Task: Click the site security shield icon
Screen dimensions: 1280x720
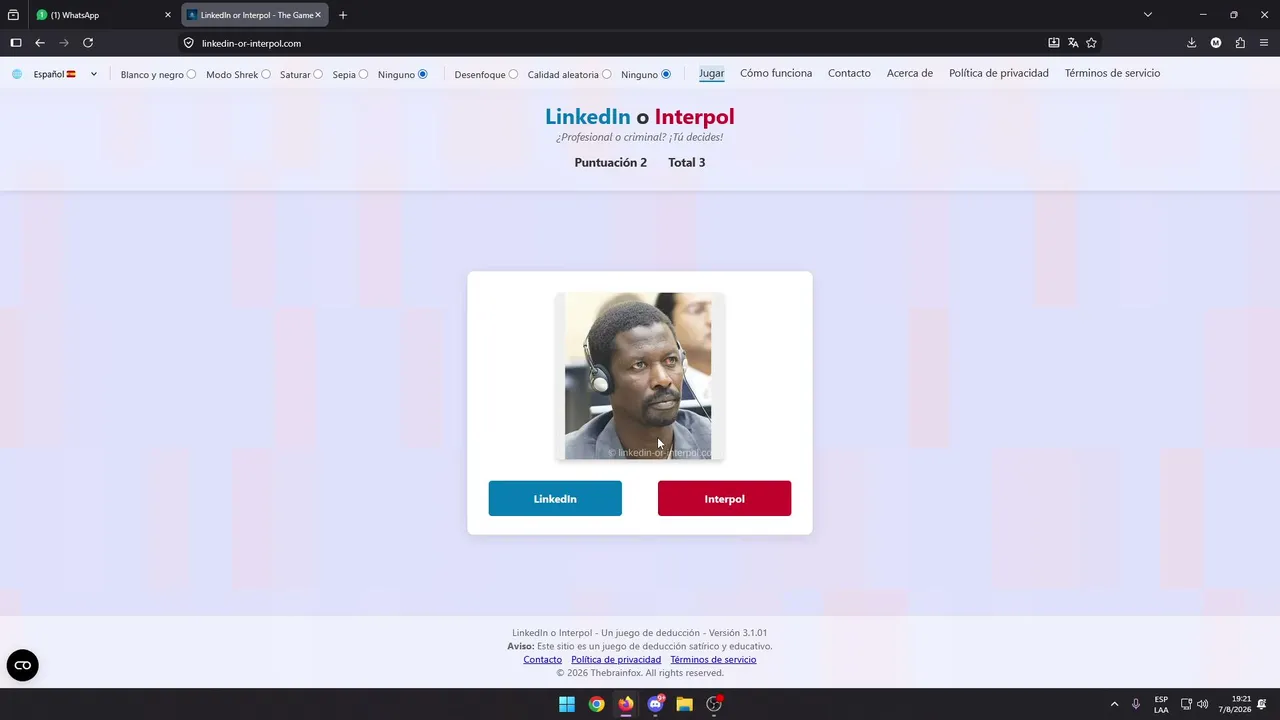Action: point(188,43)
